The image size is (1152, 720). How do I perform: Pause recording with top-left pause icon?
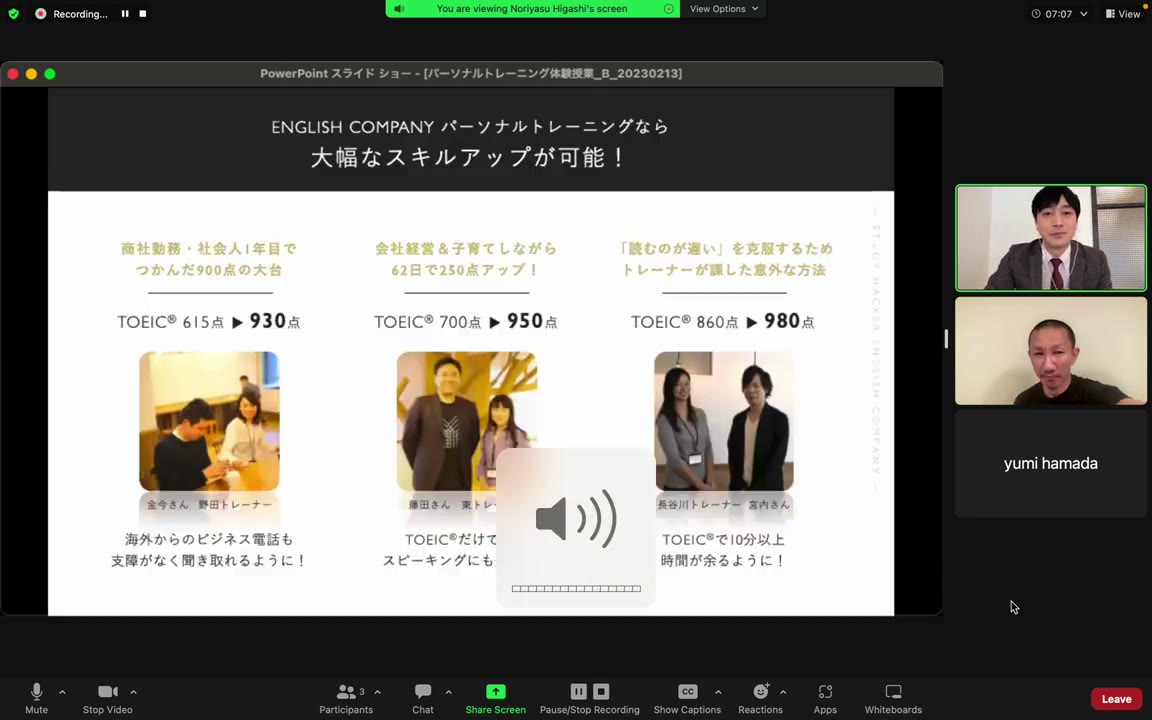(125, 13)
